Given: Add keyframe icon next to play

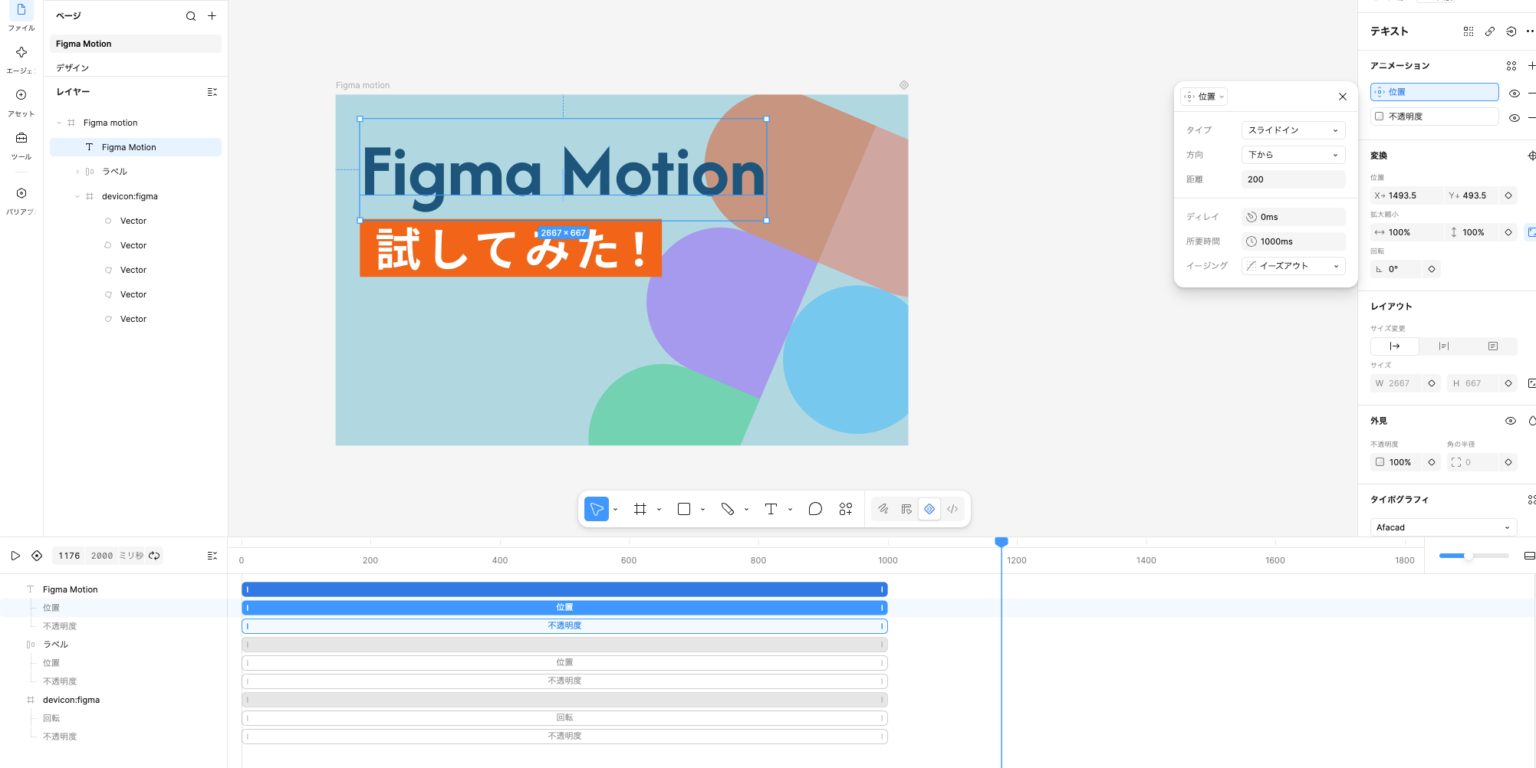Looking at the screenshot, I should (37, 555).
